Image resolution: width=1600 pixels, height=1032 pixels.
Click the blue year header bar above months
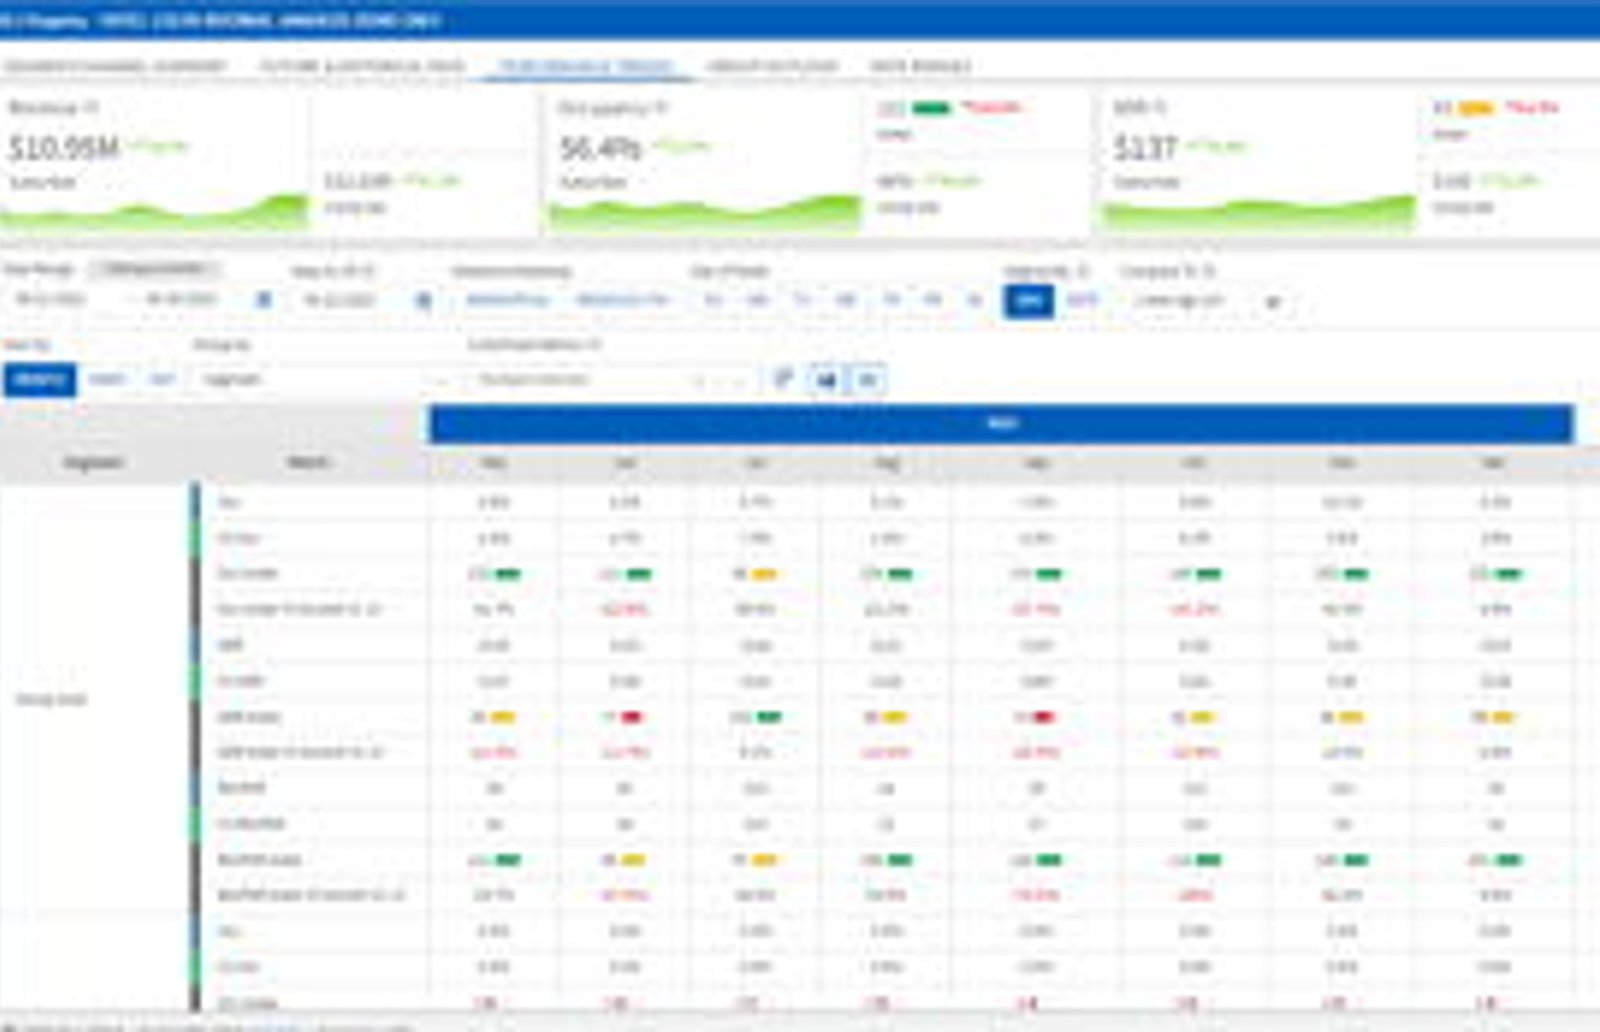click(1001, 423)
